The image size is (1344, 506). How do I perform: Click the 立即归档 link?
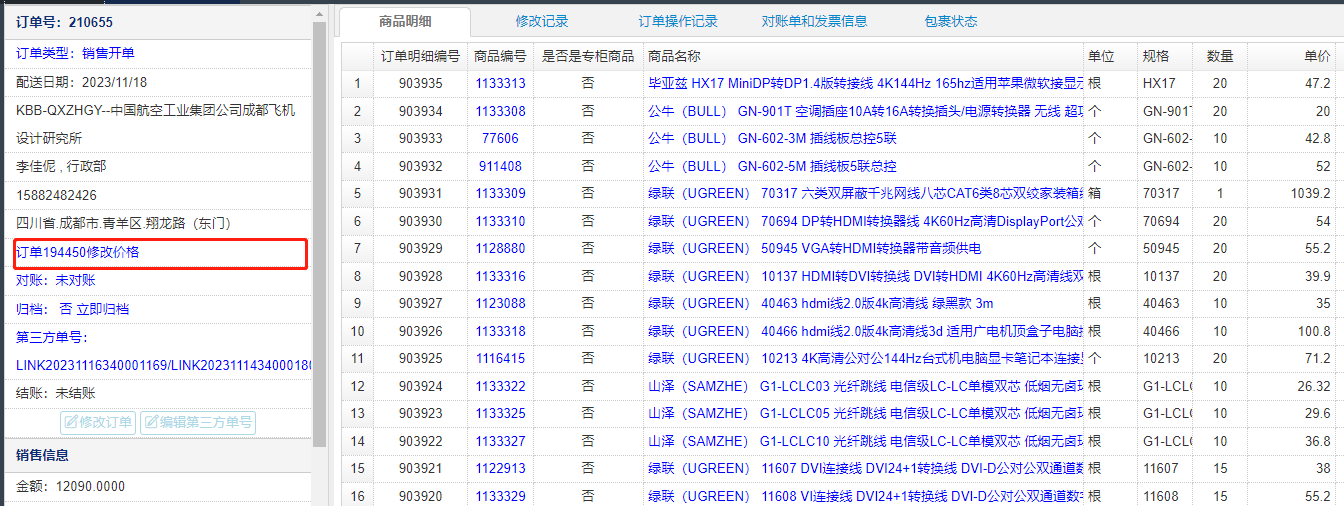pyautogui.click(x=103, y=309)
